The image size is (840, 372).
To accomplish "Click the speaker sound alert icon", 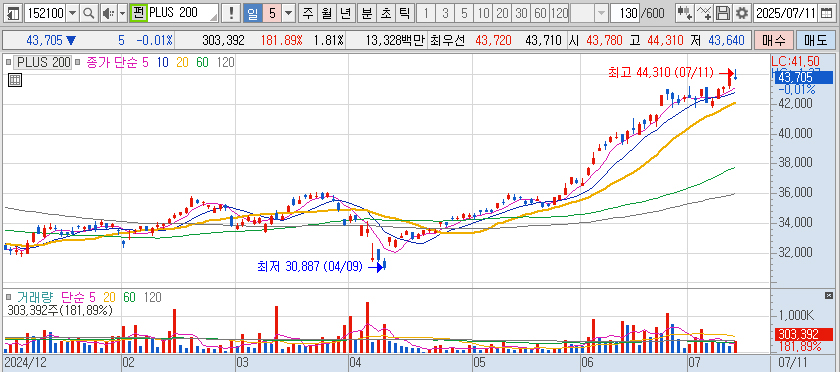I will pos(109,13).
